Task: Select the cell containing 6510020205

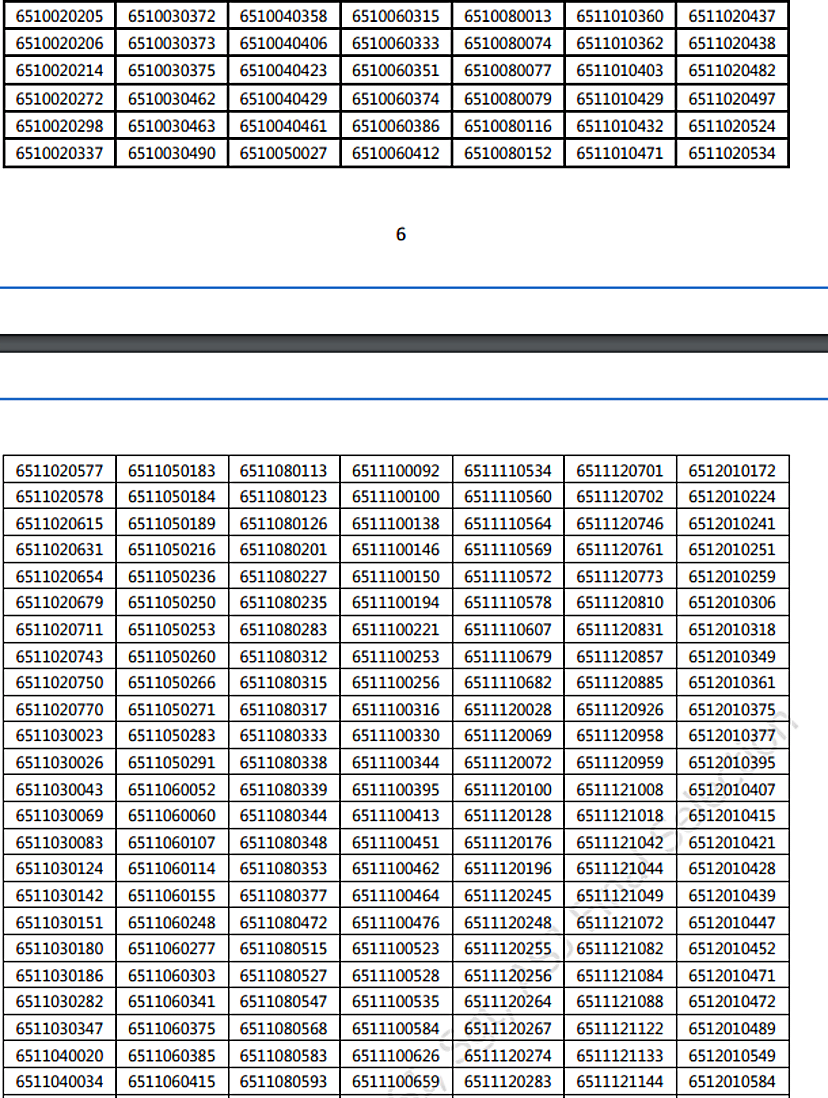Action: (60, 15)
